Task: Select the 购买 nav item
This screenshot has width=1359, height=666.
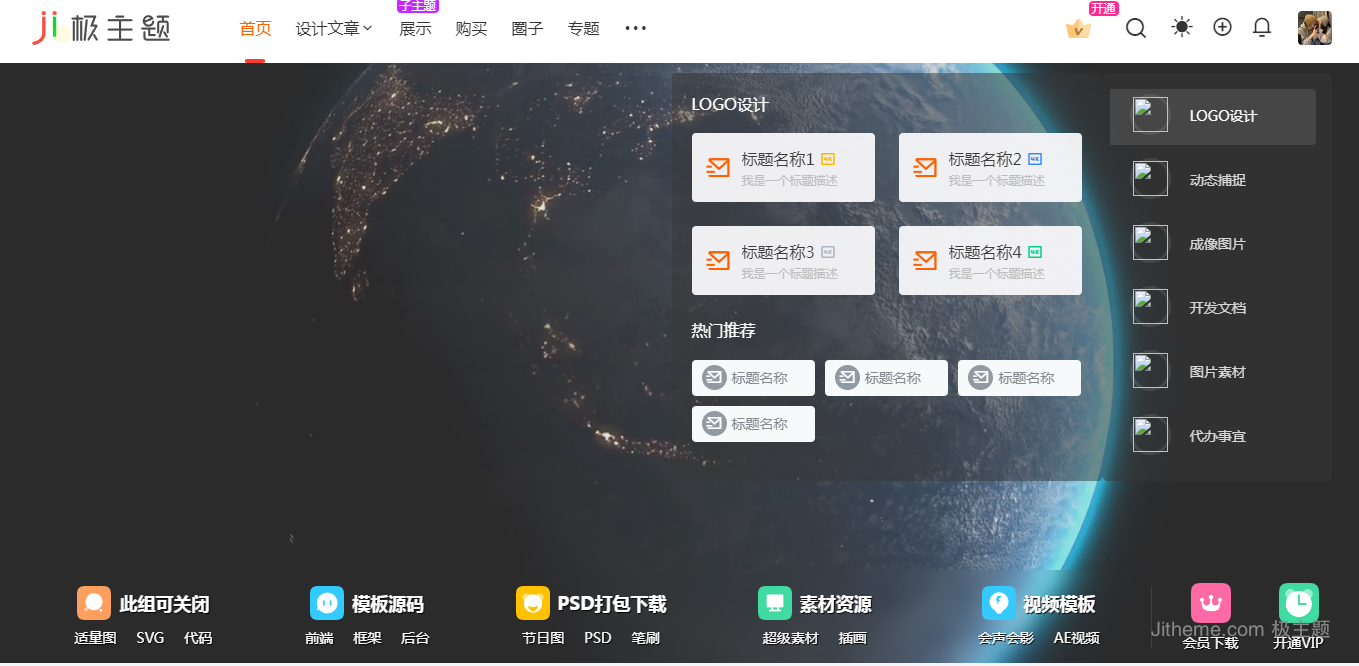Action: tap(471, 29)
